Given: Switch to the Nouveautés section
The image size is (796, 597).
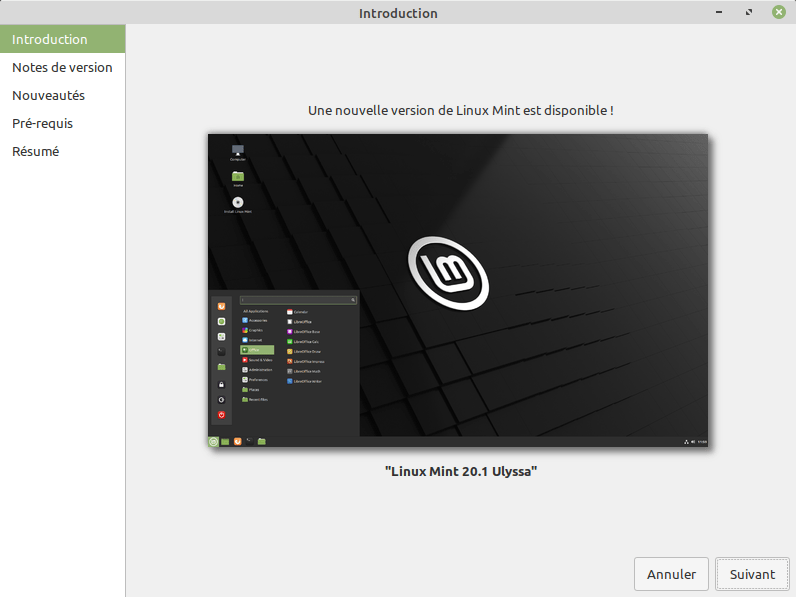Looking at the screenshot, I should tap(48, 96).
